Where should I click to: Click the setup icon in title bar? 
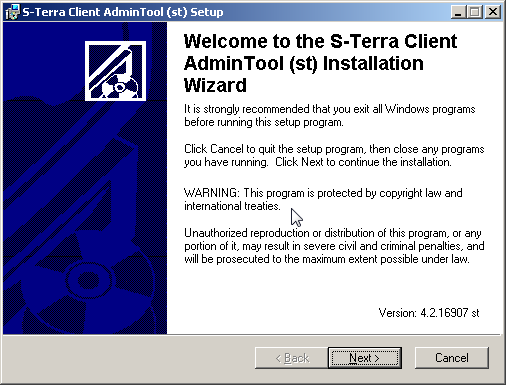(12, 12)
